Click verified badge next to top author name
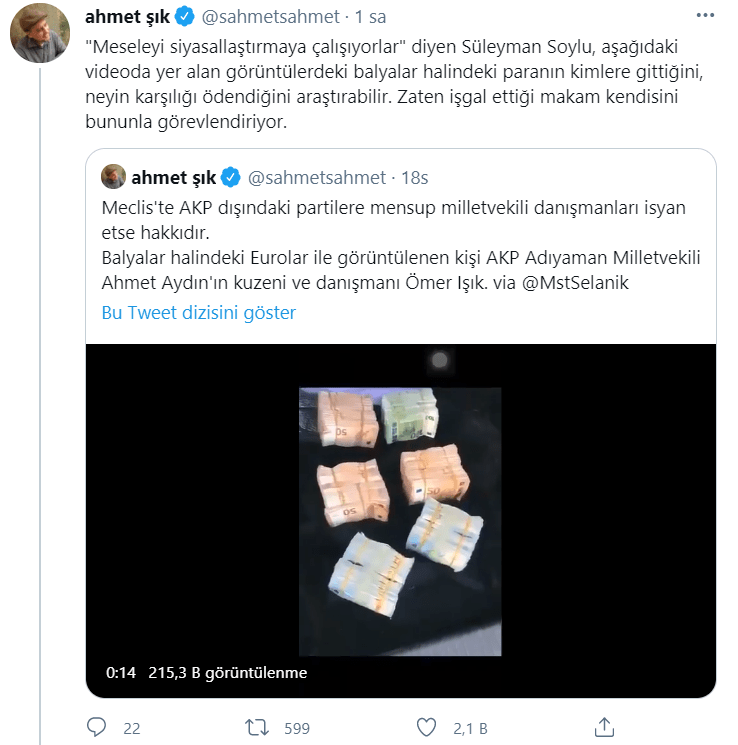The height and width of the screenshot is (745, 738). coord(184,17)
